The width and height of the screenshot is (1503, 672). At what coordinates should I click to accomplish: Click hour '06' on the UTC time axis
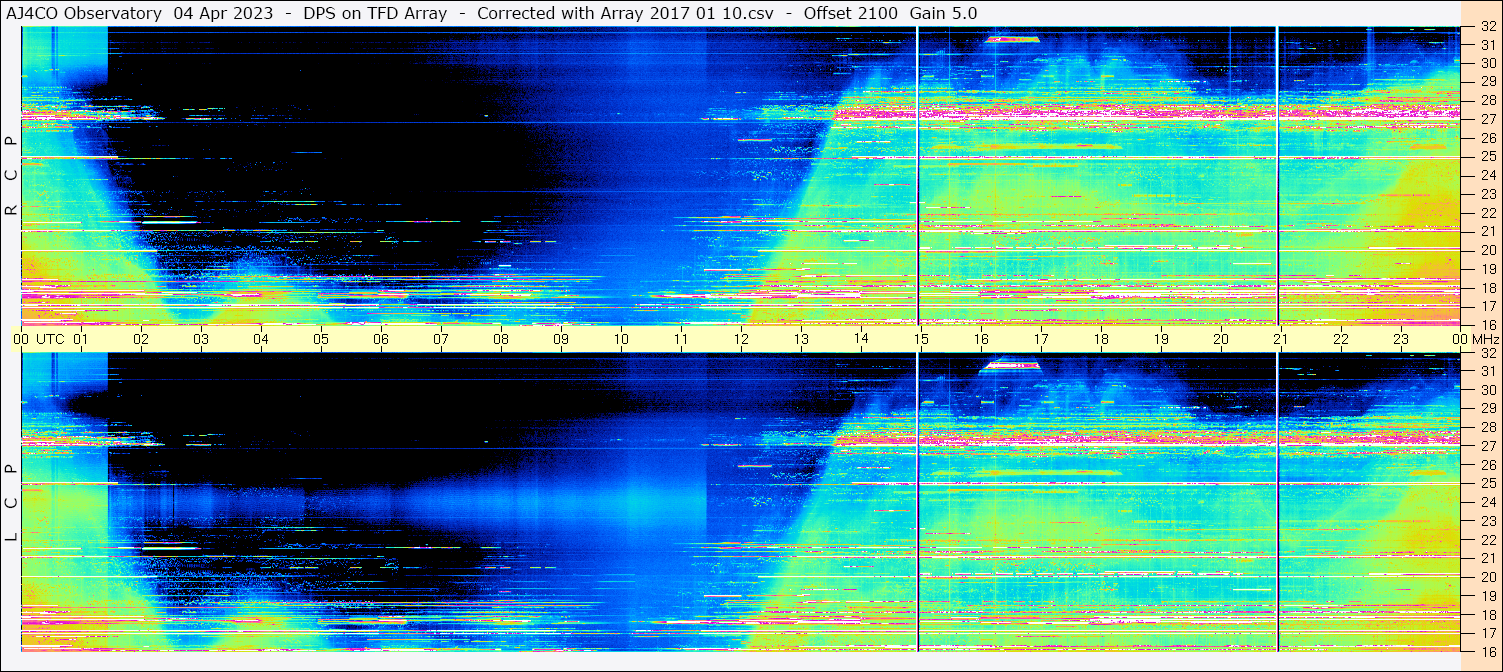pyautogui.click(x=381, y=339)
